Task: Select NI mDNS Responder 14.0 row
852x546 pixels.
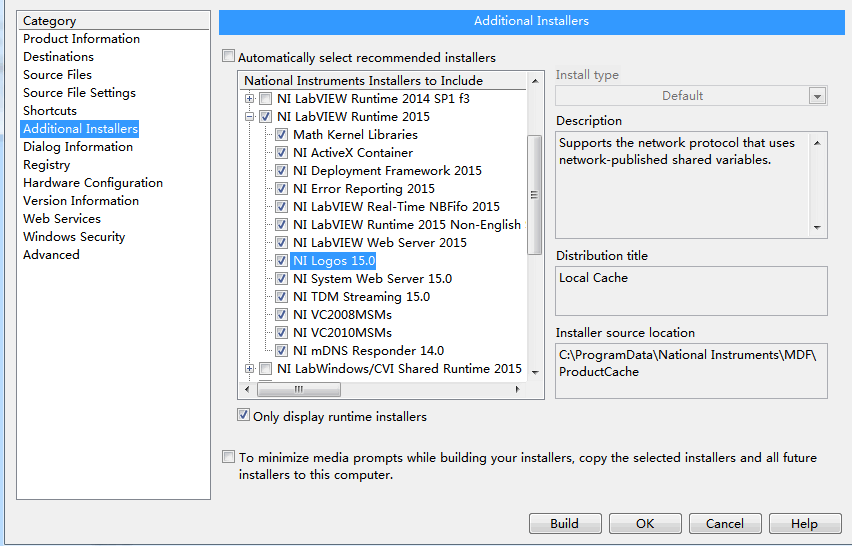Action: coord(368,350)
